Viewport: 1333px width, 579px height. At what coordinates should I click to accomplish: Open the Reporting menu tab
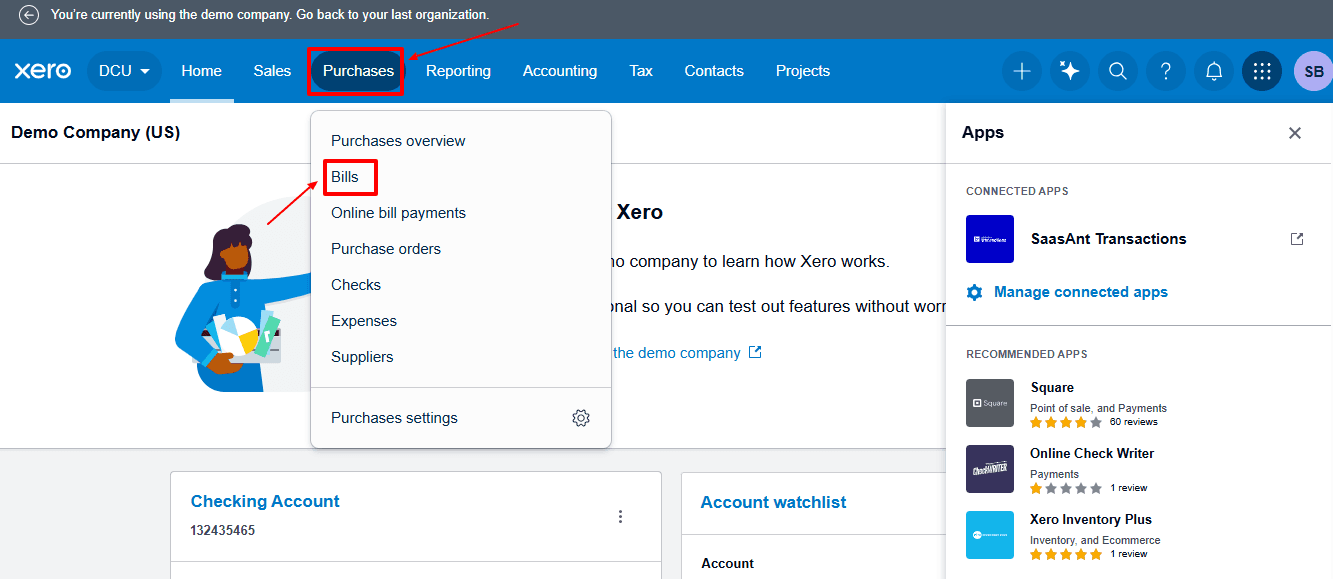(458, 71)
